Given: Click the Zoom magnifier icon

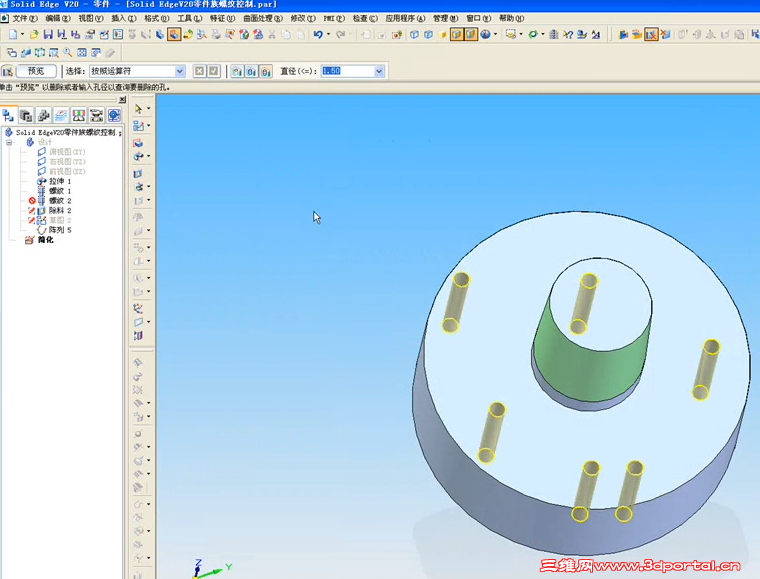Looking at the screenshot, I should pos(68,52).
